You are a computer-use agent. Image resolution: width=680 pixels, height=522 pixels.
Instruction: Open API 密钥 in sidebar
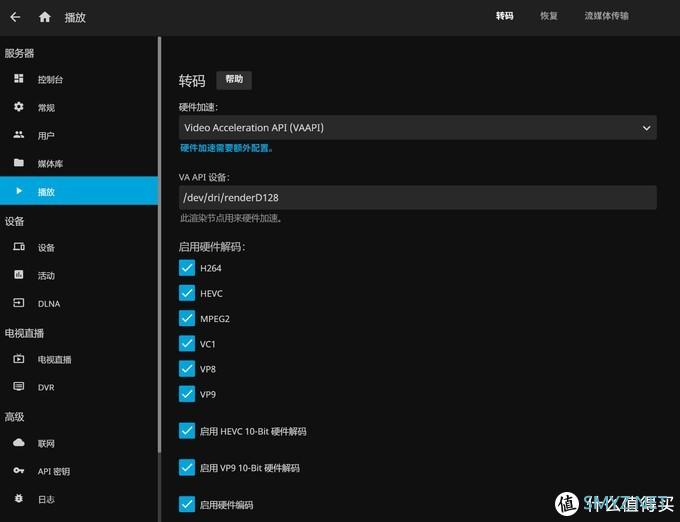pyautogui.click(x=79, y=471)
